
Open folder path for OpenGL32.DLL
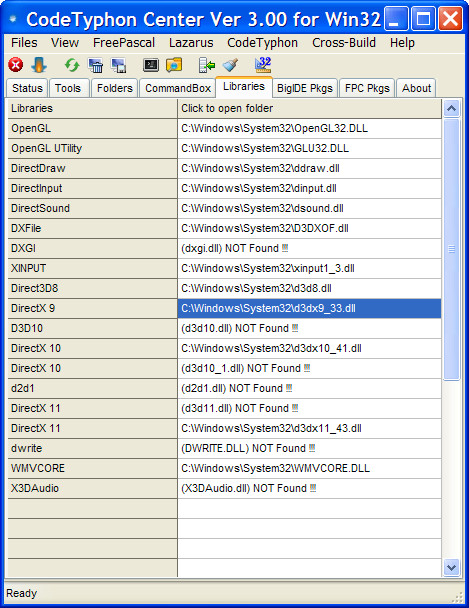pyautogui.click(x=309, y=128)
